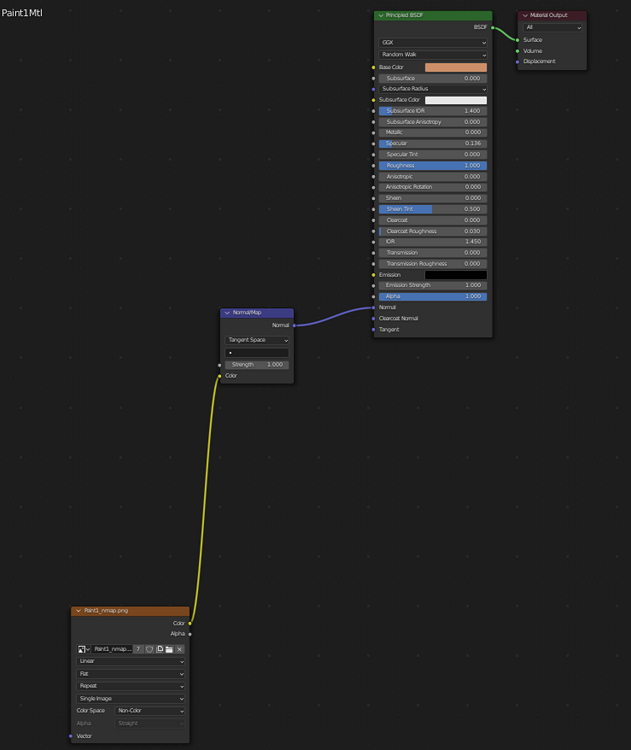Click the black Emission color swatch
Viewport: 631px width, 750px height.
tap(456, 275)
